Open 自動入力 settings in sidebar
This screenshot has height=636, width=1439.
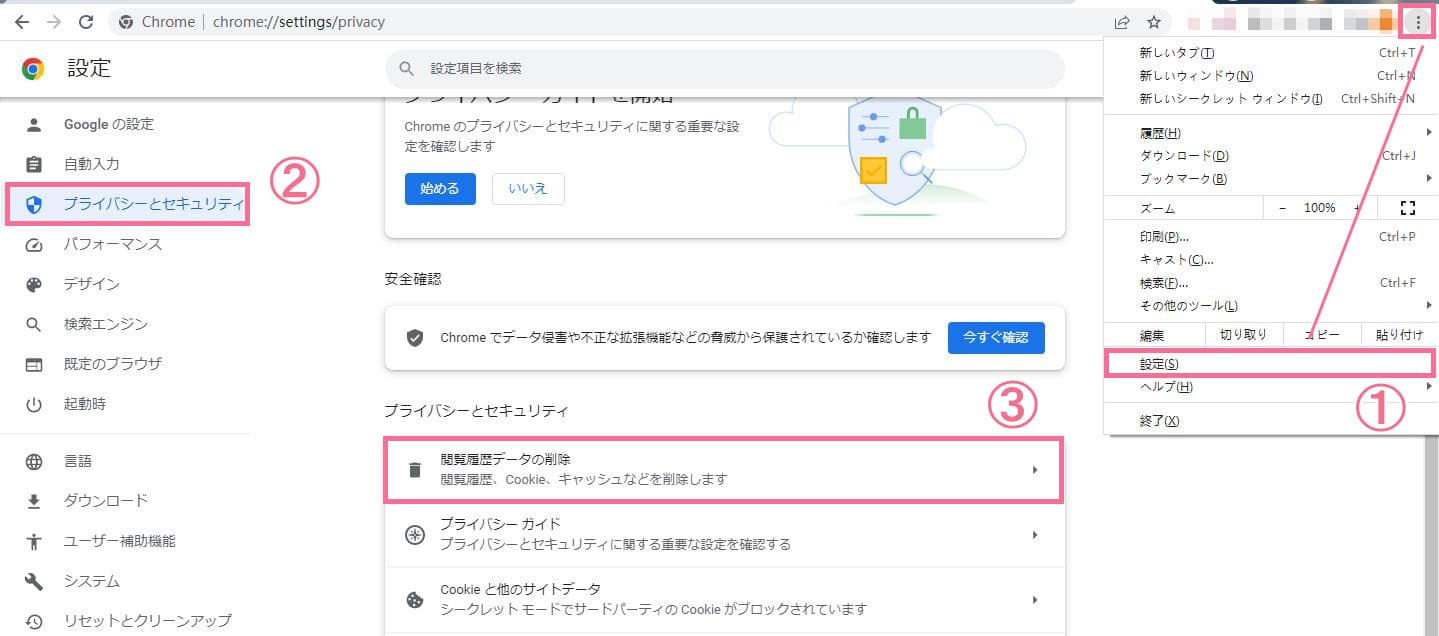(x=125, y=164)
